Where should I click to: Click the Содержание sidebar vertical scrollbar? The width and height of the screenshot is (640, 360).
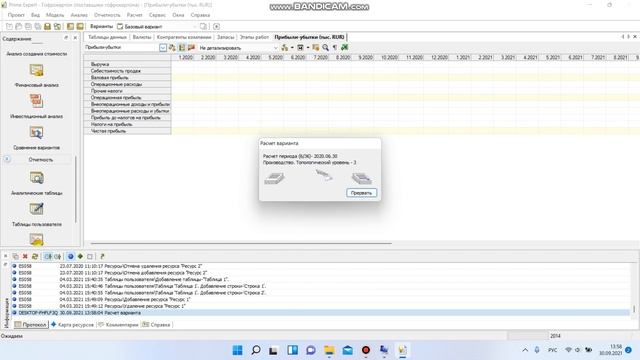coord(76,189)
